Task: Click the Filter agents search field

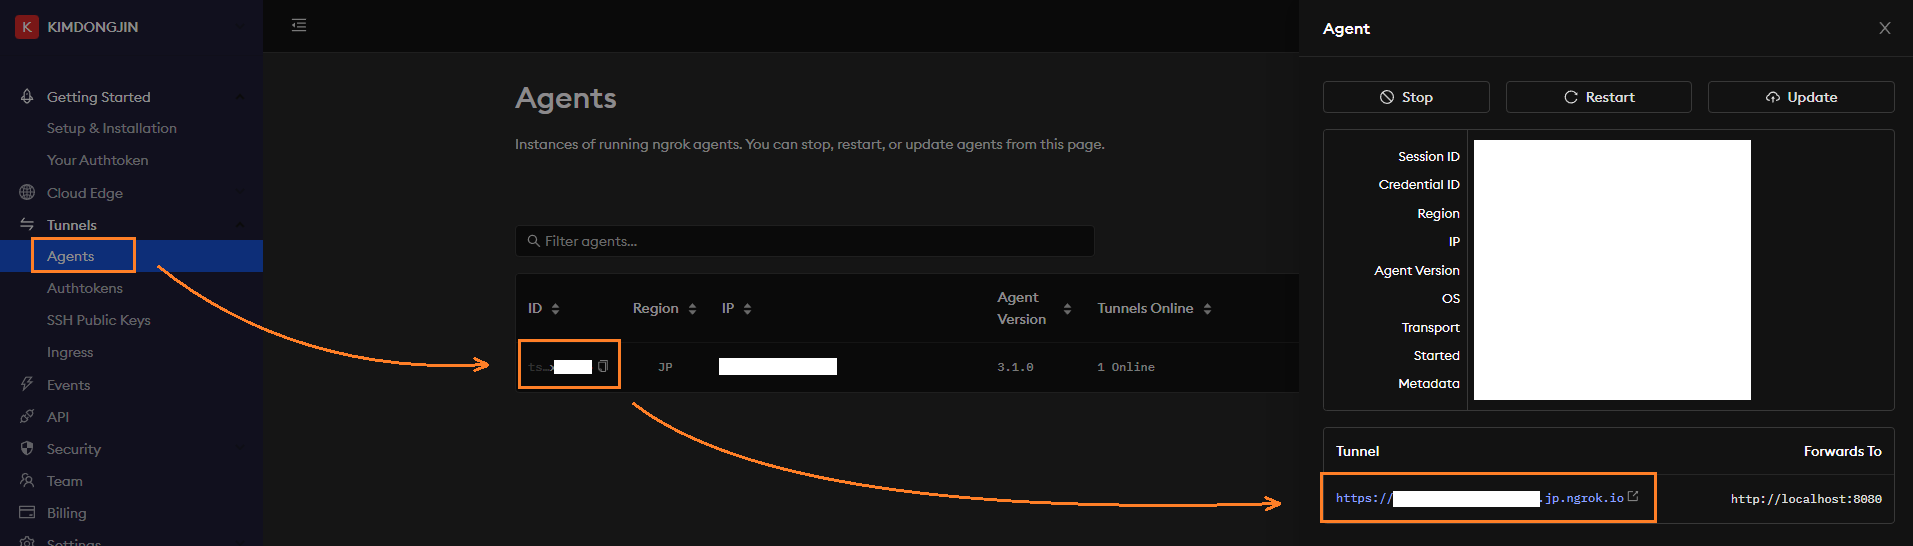Action: pyautogui.click(x=805, y=241)
